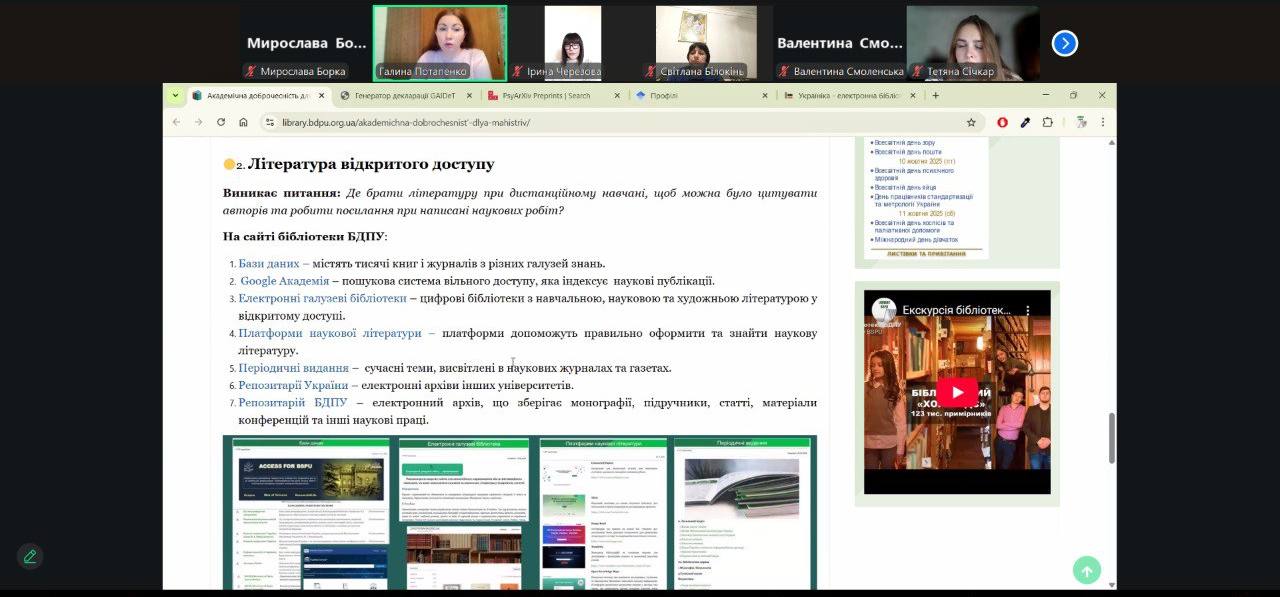The image size is (1280, 597).
Task: Follow the Репозитарій БДПУ link
Action: click(293, 402)
